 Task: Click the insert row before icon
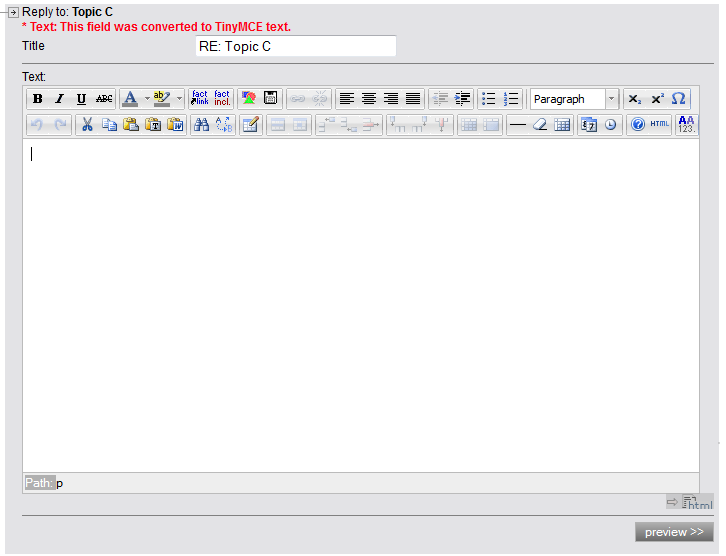point(326,125)
